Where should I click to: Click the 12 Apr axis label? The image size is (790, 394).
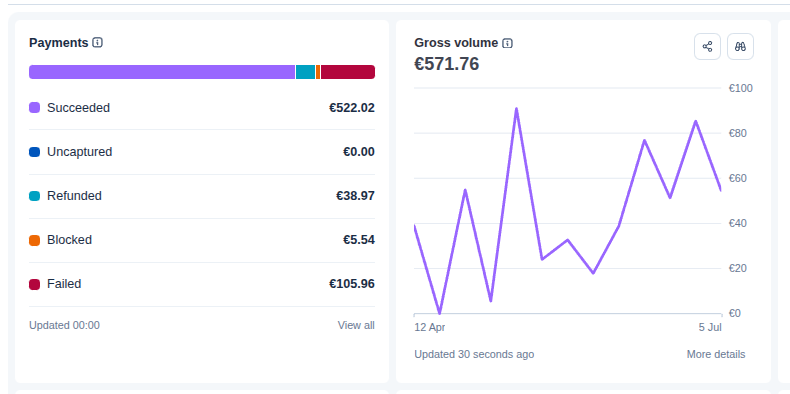coord(430,327)
